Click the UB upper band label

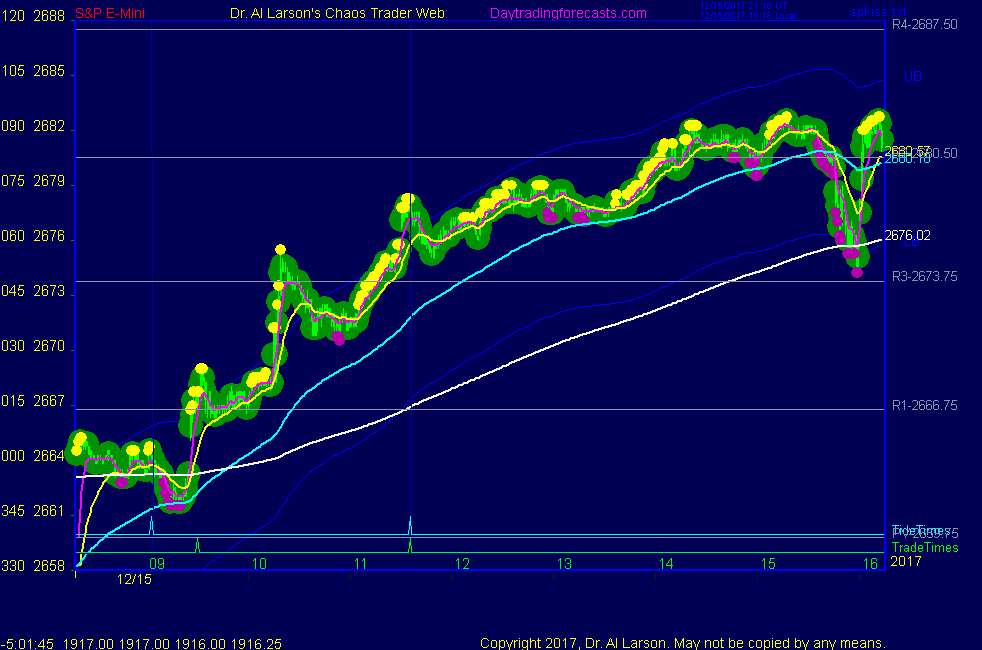coord(912,76)
